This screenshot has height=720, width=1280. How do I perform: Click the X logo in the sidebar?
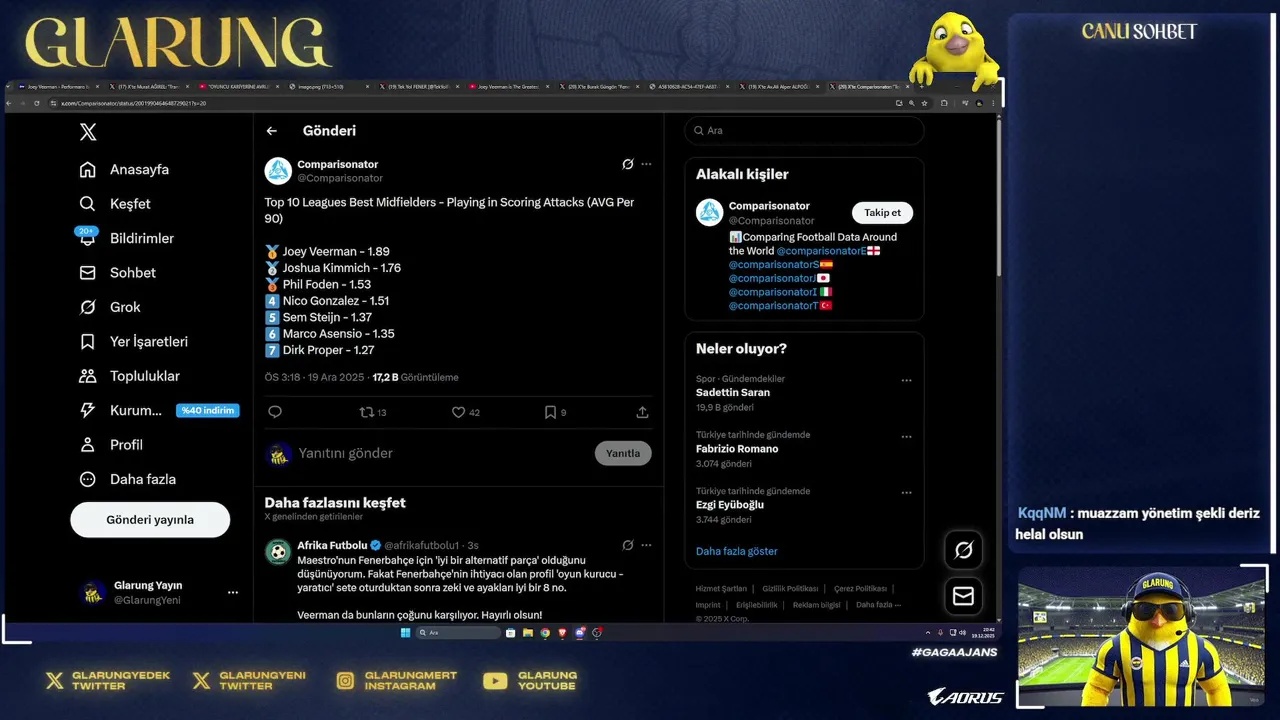(x=88, y=132)
